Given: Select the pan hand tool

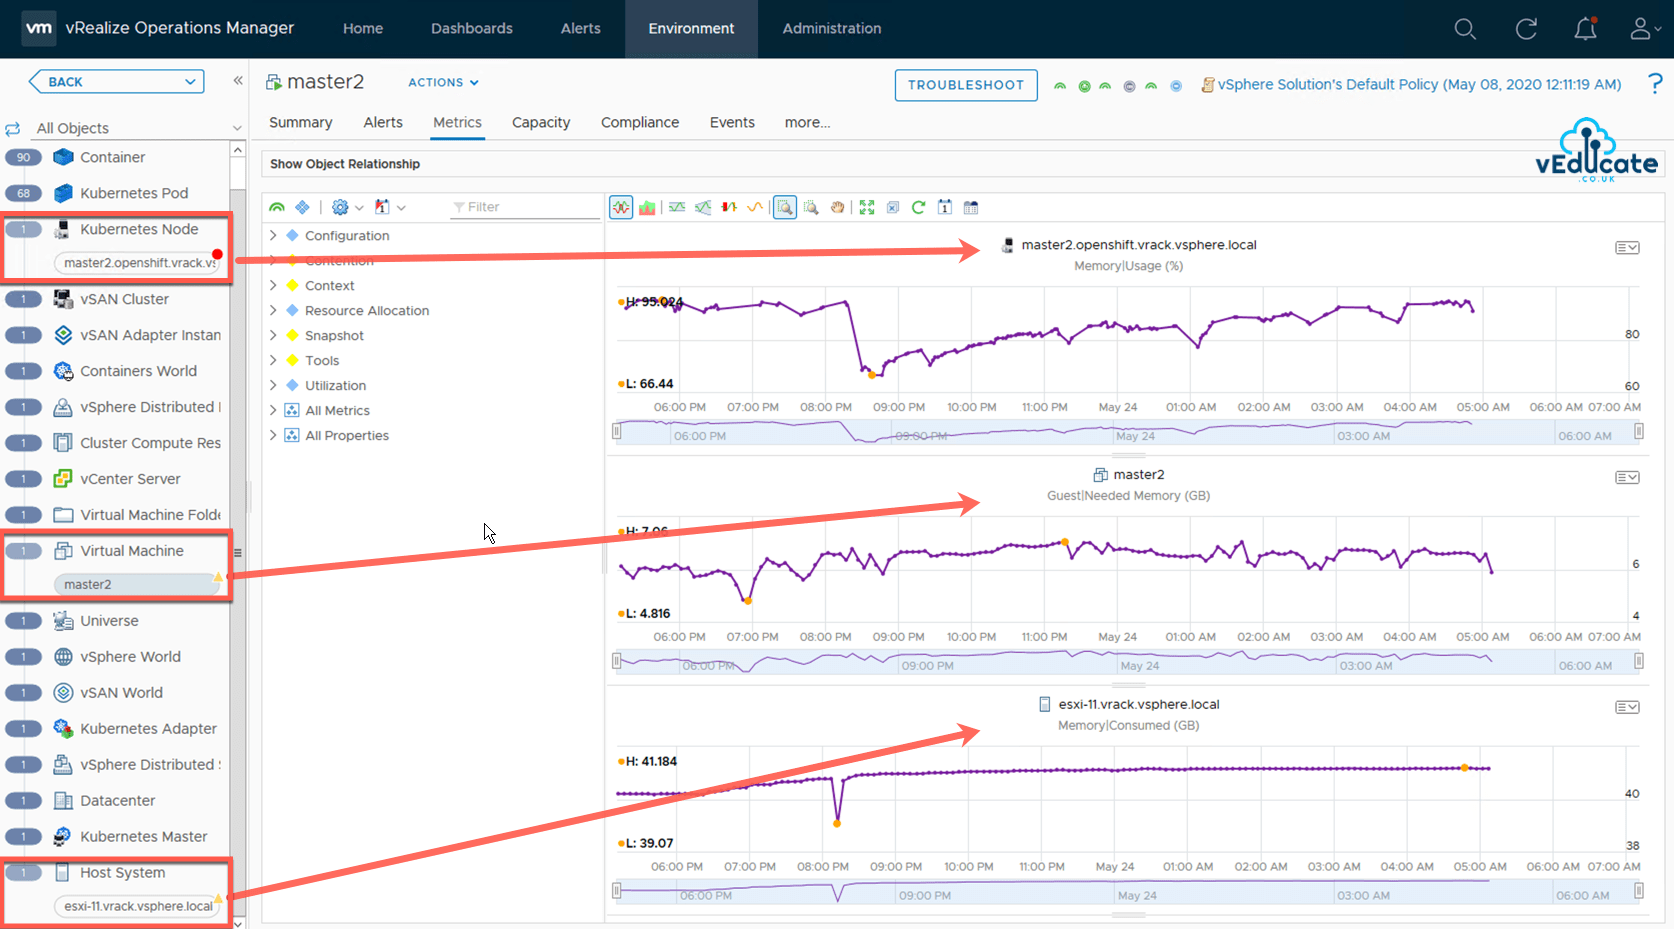Looking at the screenshot, I should click(837, 207).
